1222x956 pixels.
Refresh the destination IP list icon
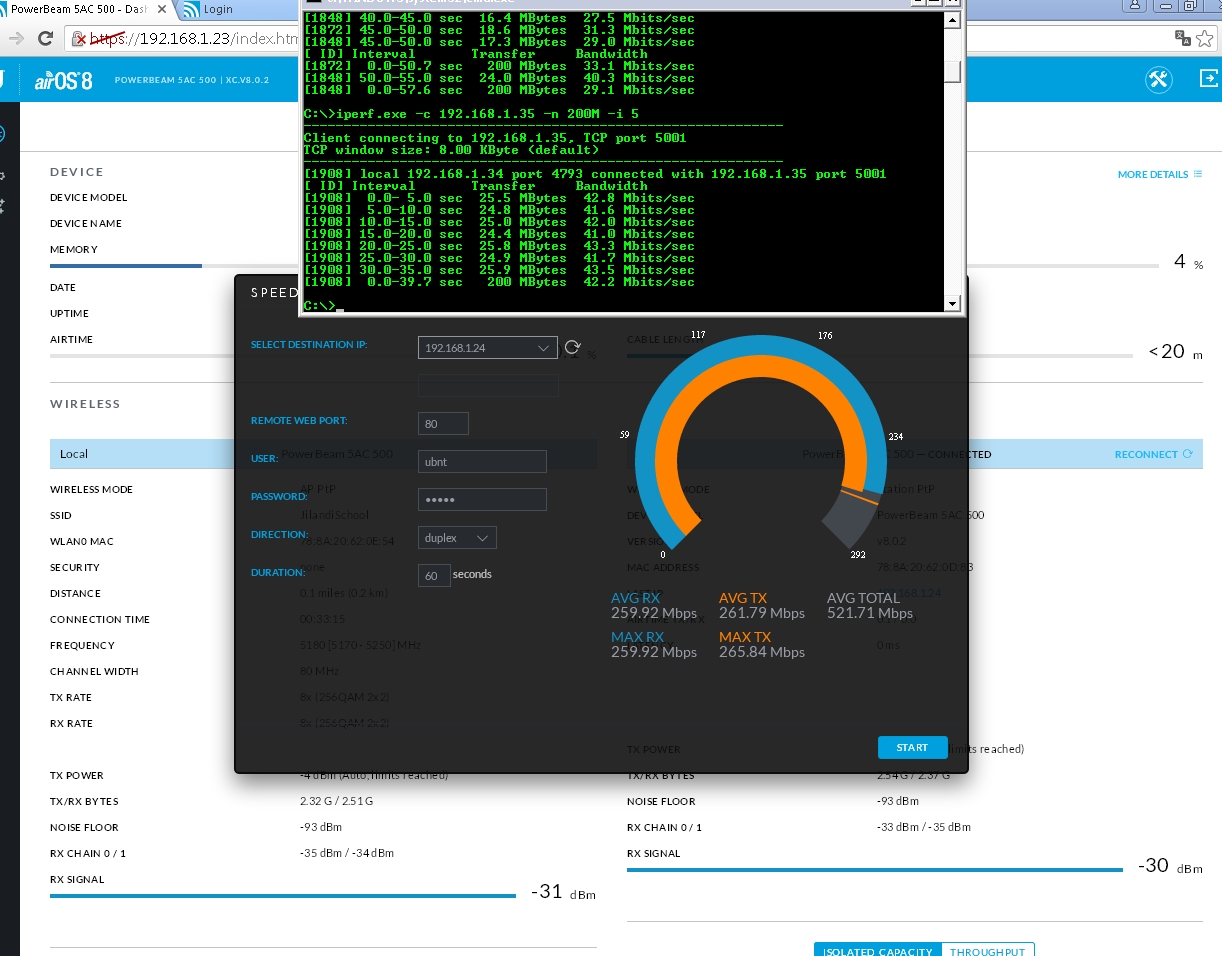572,348
